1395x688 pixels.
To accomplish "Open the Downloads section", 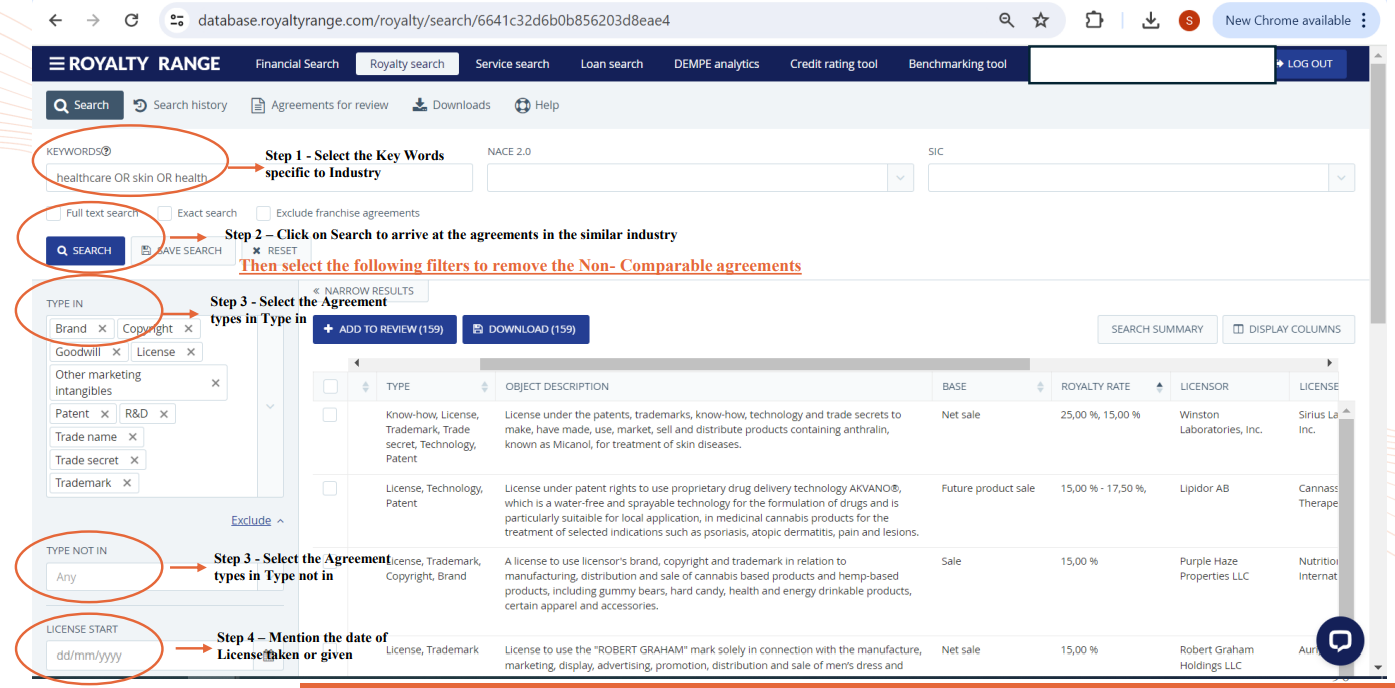I will 451,105.
